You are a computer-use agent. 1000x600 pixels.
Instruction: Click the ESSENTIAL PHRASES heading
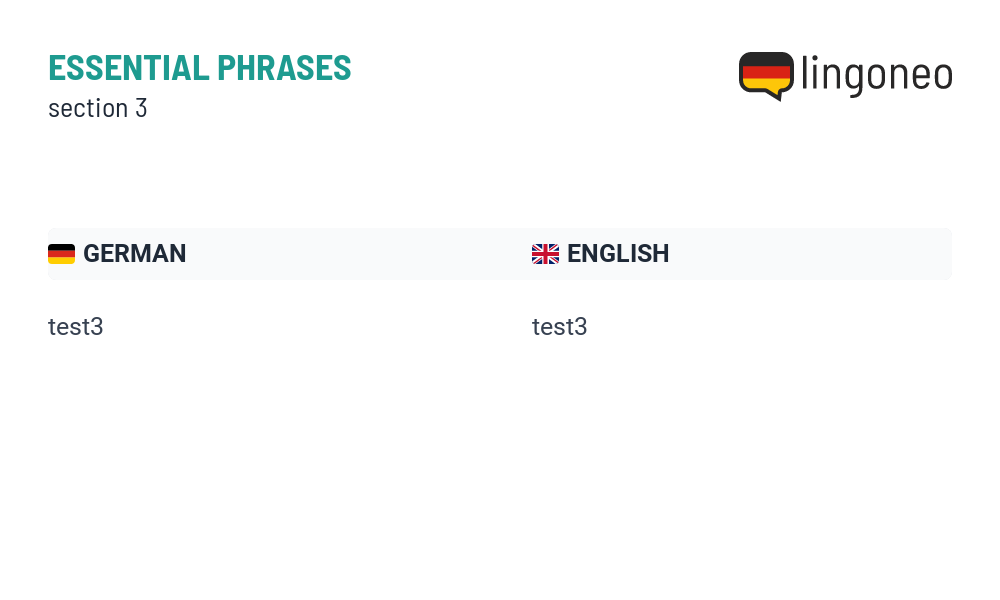click(x=200, y=68)
